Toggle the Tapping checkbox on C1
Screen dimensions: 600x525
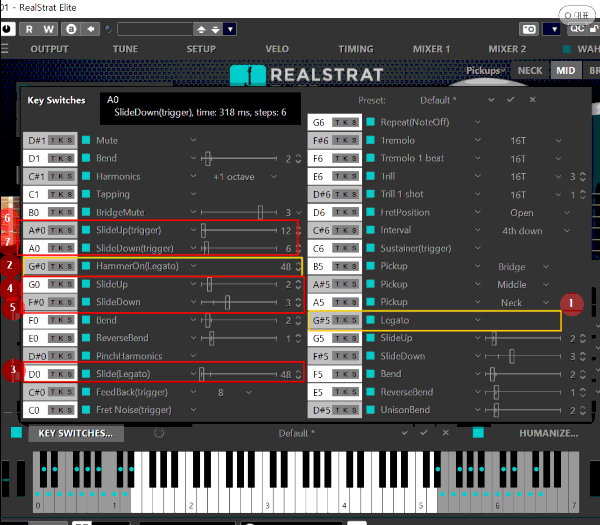tap(86, 194)
